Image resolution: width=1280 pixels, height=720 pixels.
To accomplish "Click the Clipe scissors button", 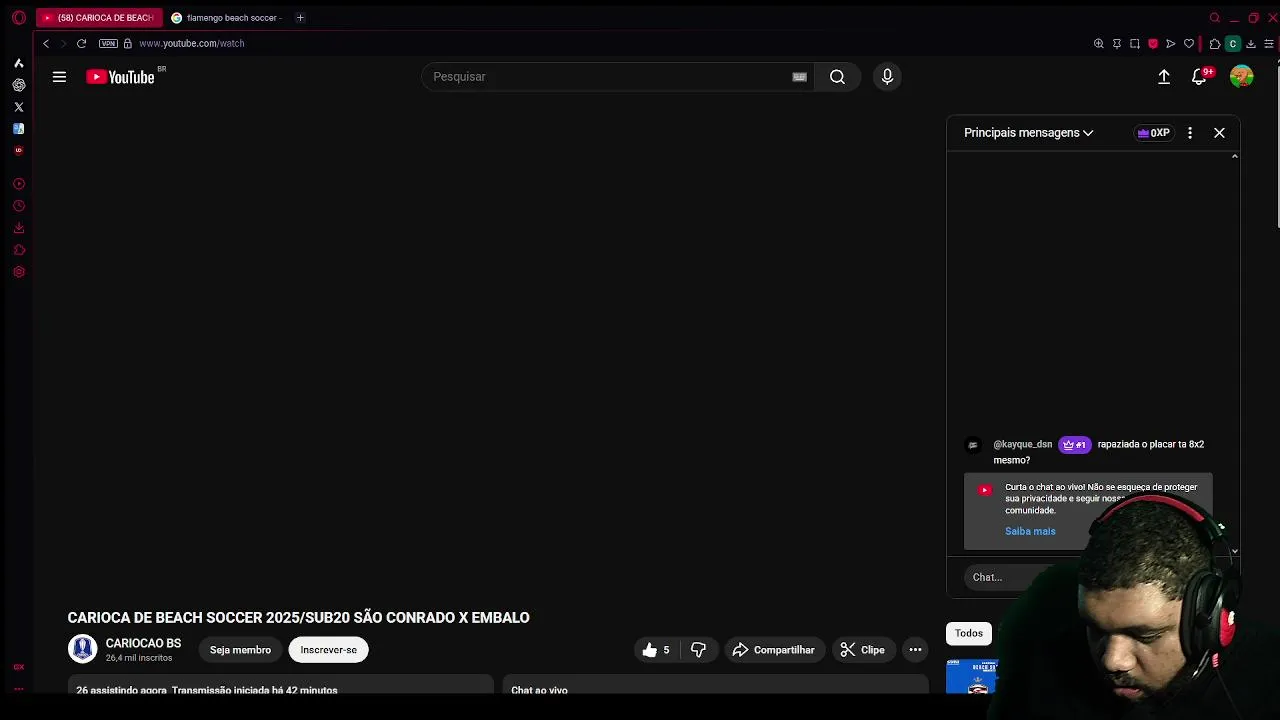I will pyautogui.click(x=863, y=650).
